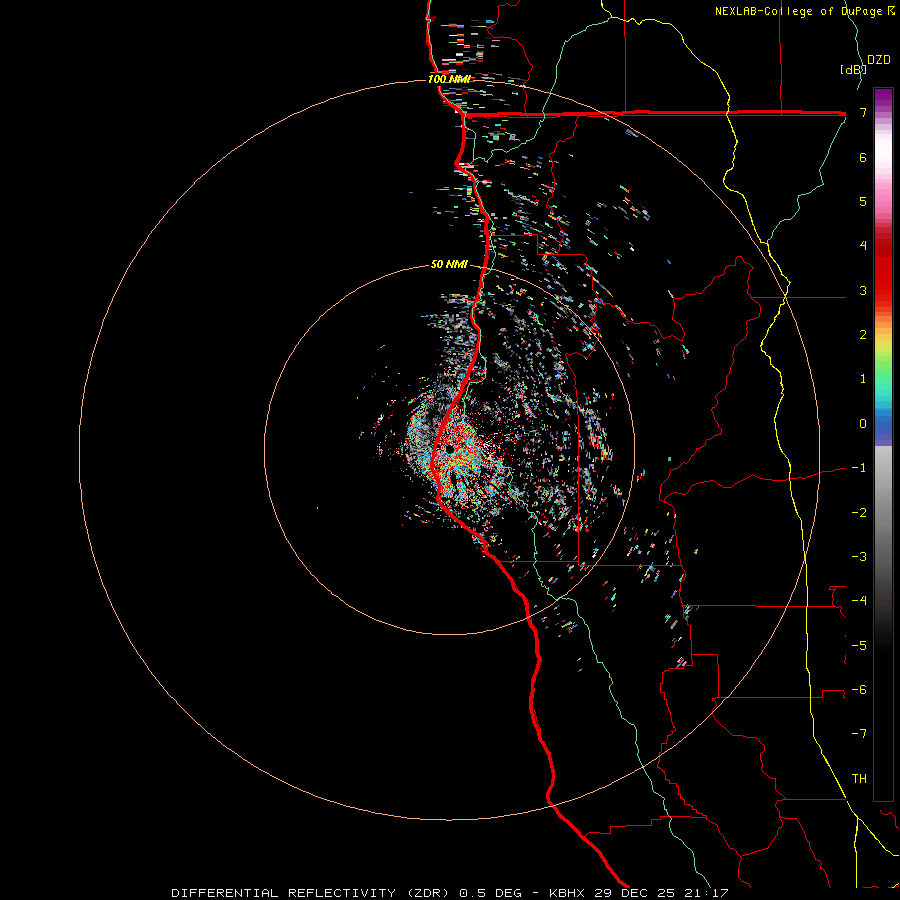The height and width of the screenshot is (900, 900).
Task: Click the ZDR color scale bar
Action: 883,444
